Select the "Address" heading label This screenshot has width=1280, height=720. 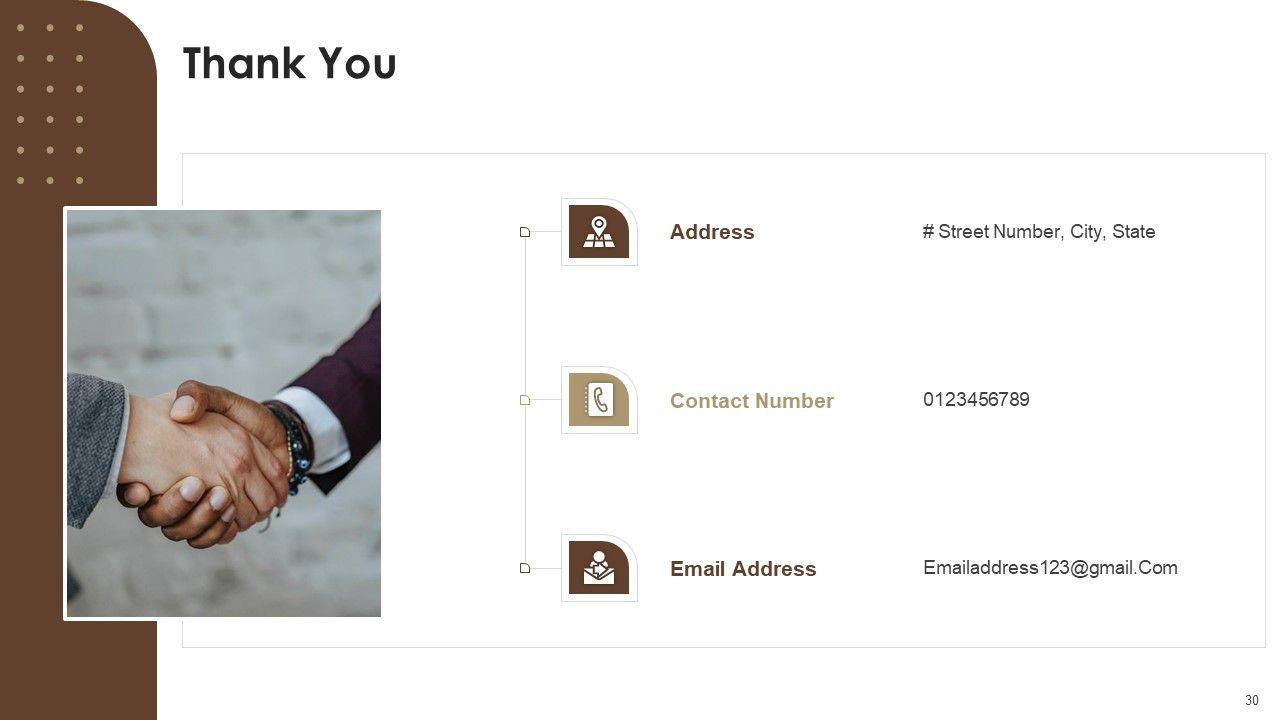coord(712,232)
